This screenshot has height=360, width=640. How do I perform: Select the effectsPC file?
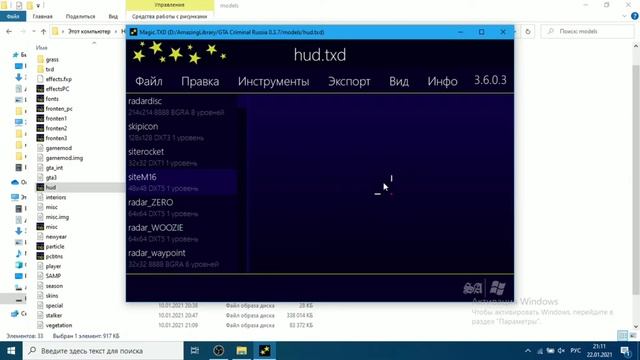(58, 89)
